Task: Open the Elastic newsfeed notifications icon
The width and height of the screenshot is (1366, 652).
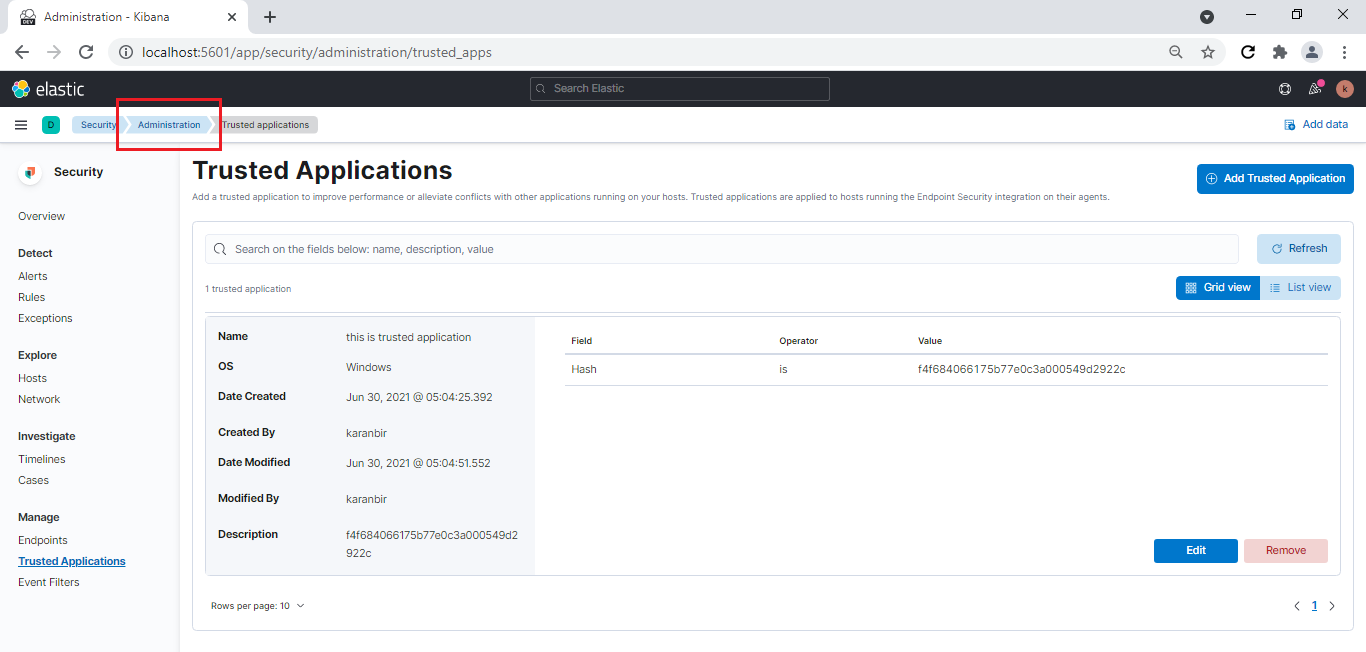Action: point(1314,88)
